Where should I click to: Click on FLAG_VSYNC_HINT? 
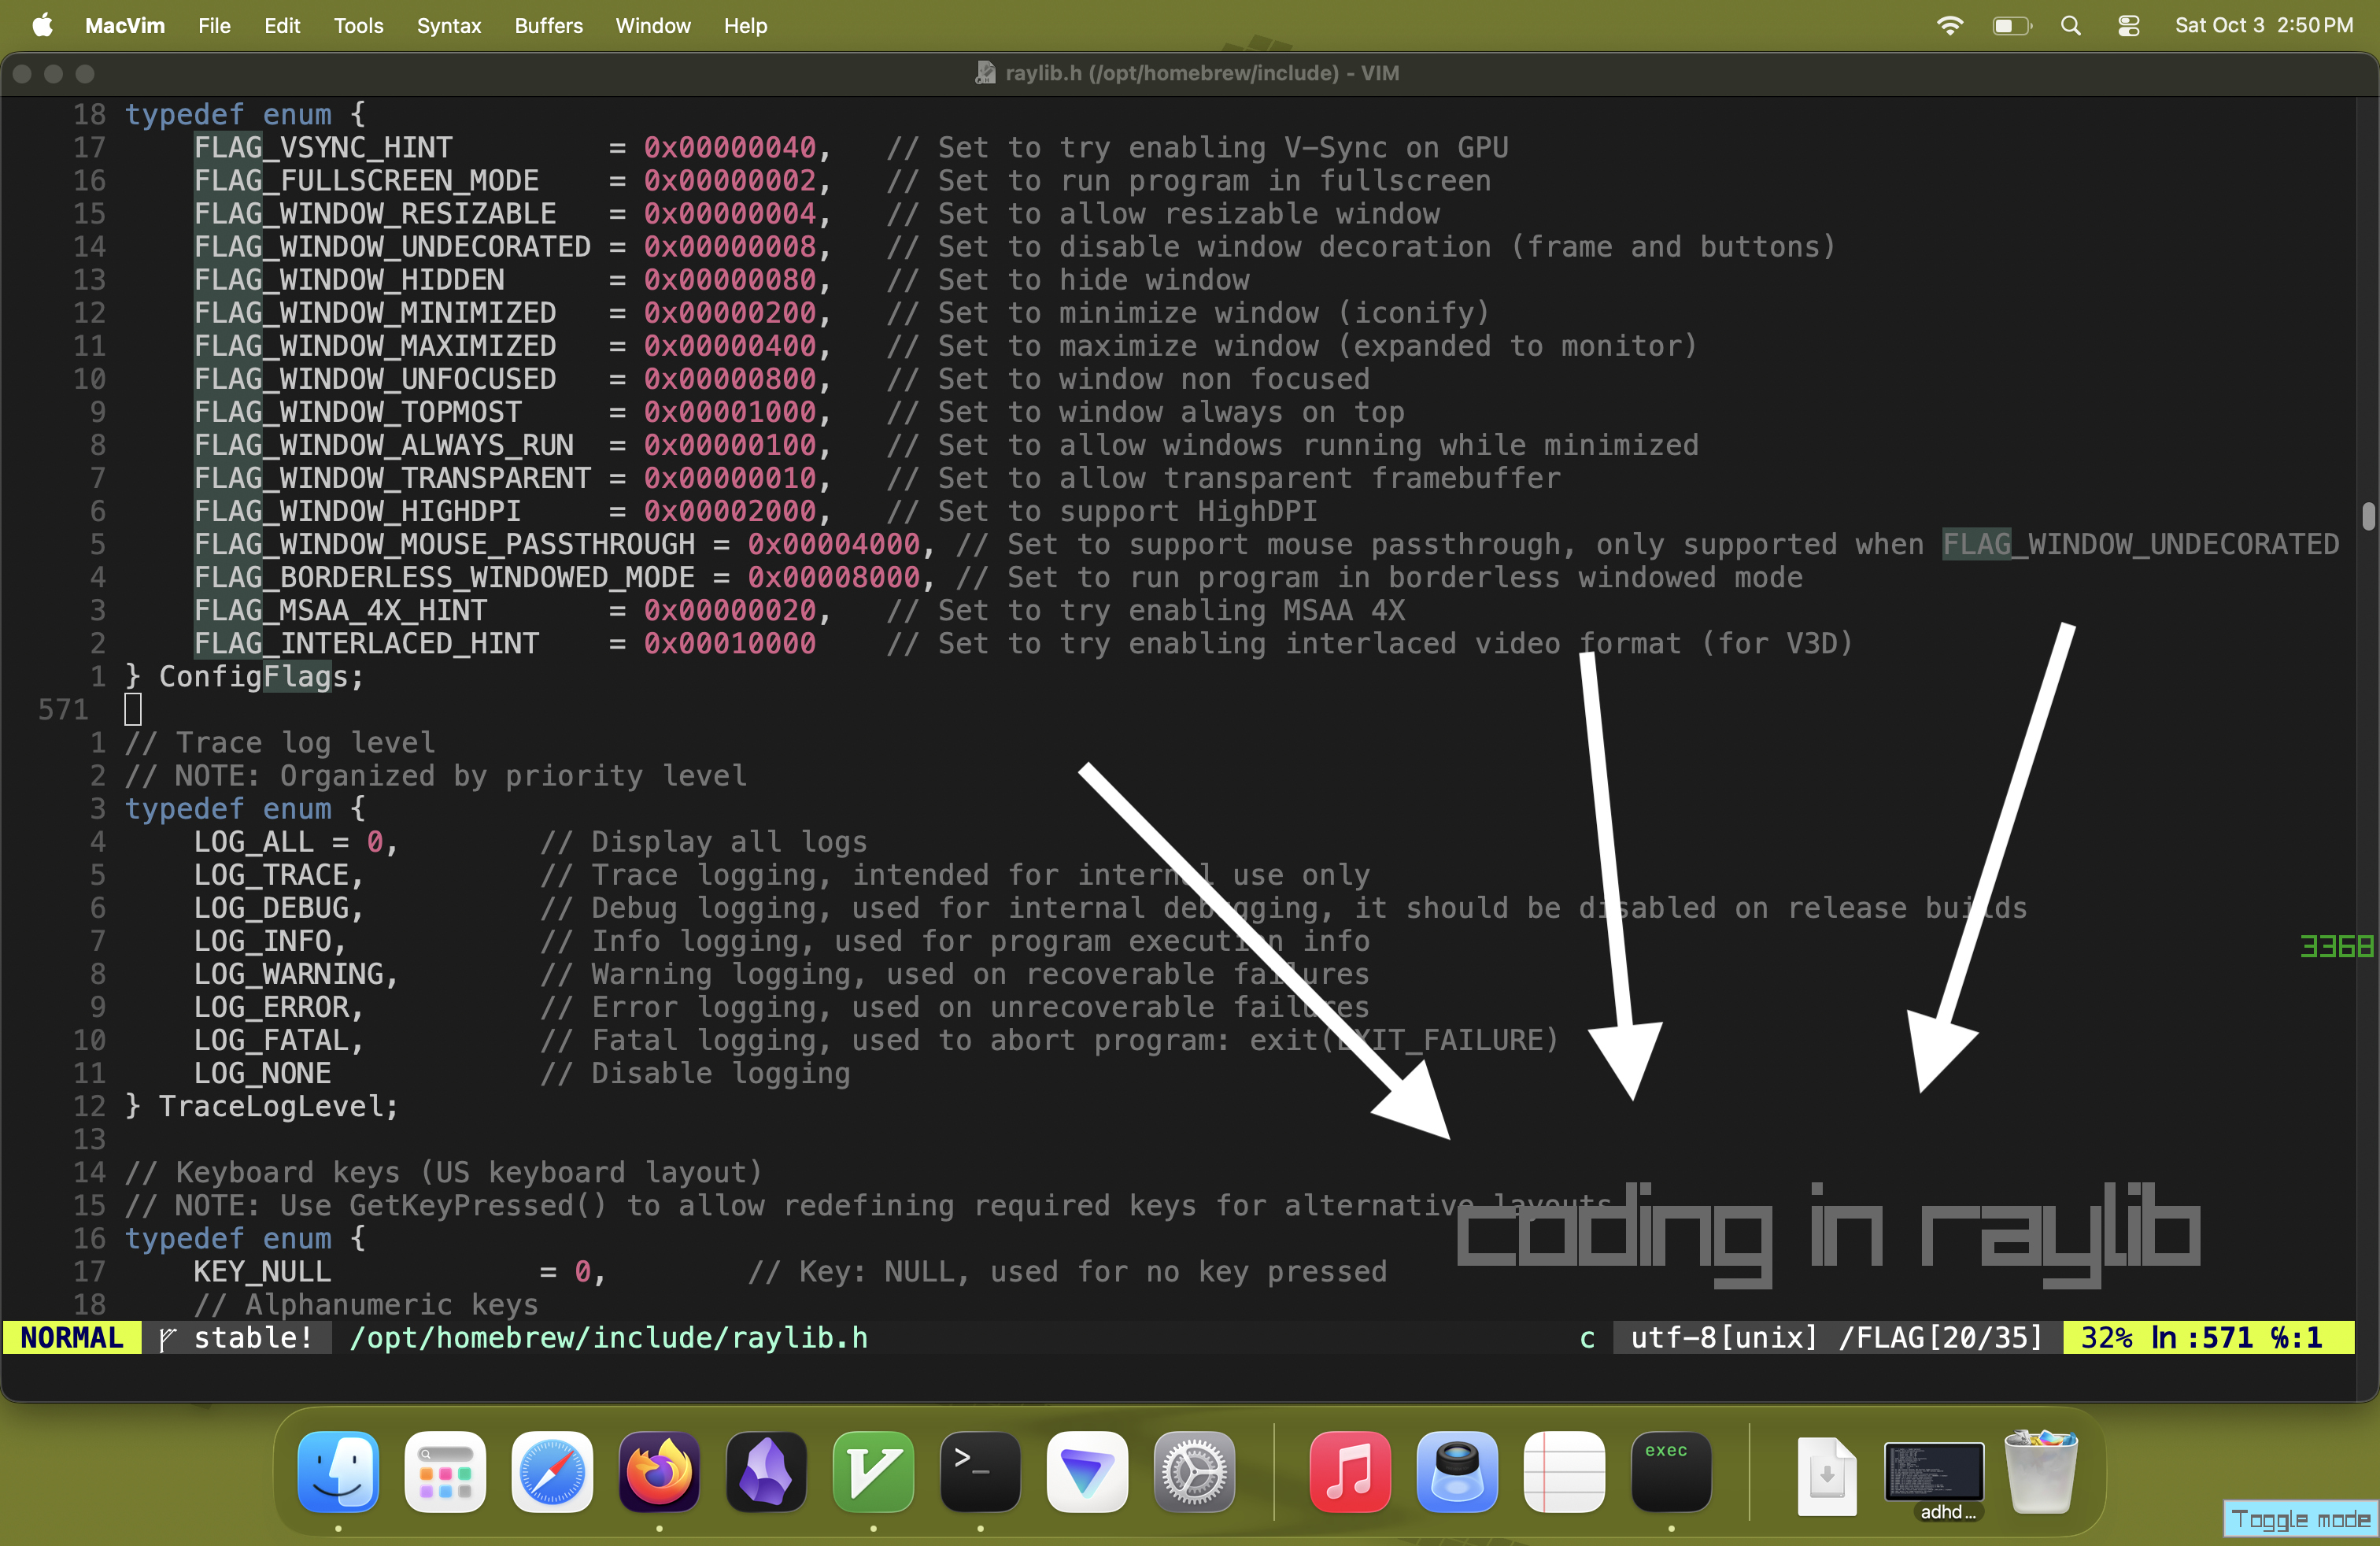tap(323, 147)
